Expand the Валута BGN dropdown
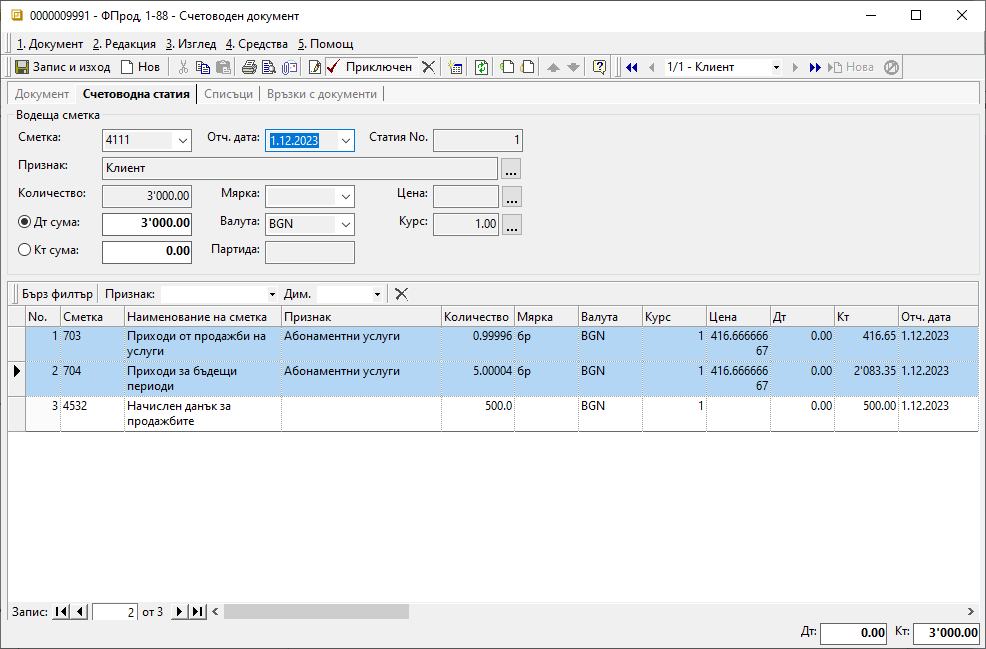This screenshot has height=649, width=986. pos(345,224)
